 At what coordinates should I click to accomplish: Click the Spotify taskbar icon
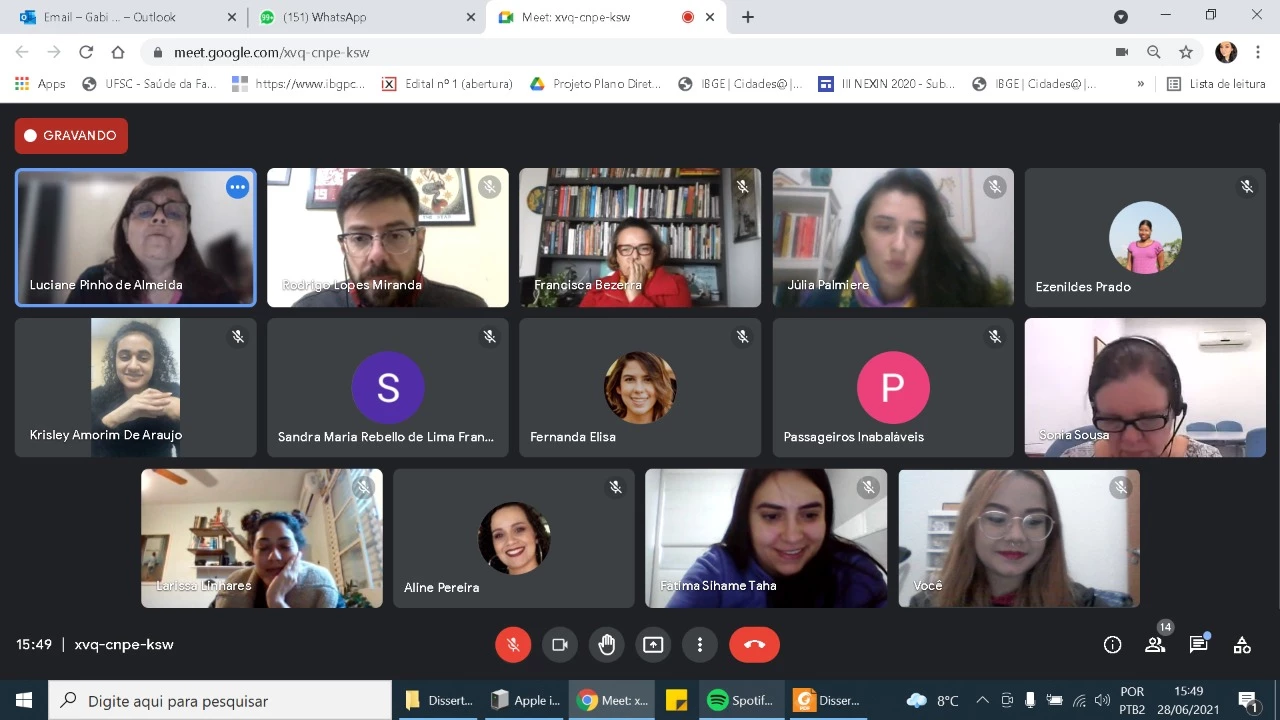point(740,700)
